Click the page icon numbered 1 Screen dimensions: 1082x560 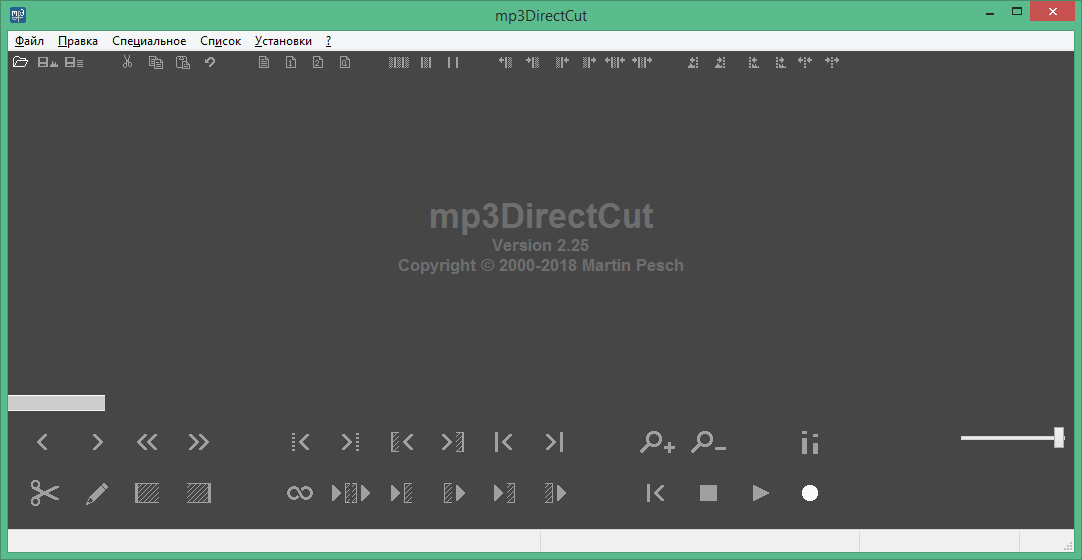(x=291, y=62)
